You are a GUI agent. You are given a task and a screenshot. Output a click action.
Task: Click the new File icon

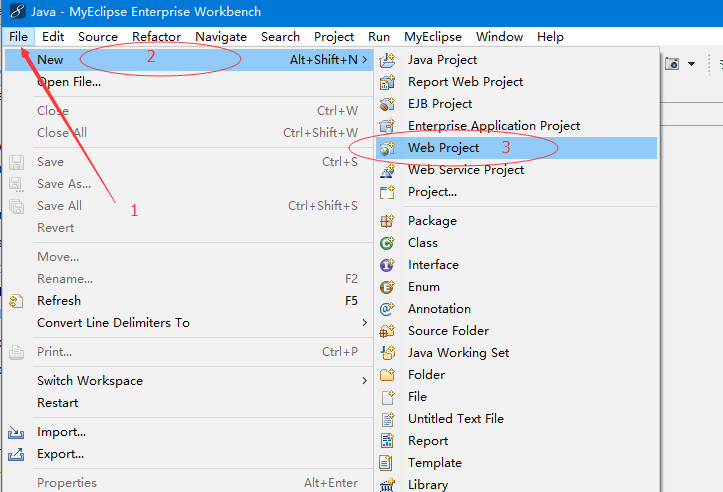387,397
